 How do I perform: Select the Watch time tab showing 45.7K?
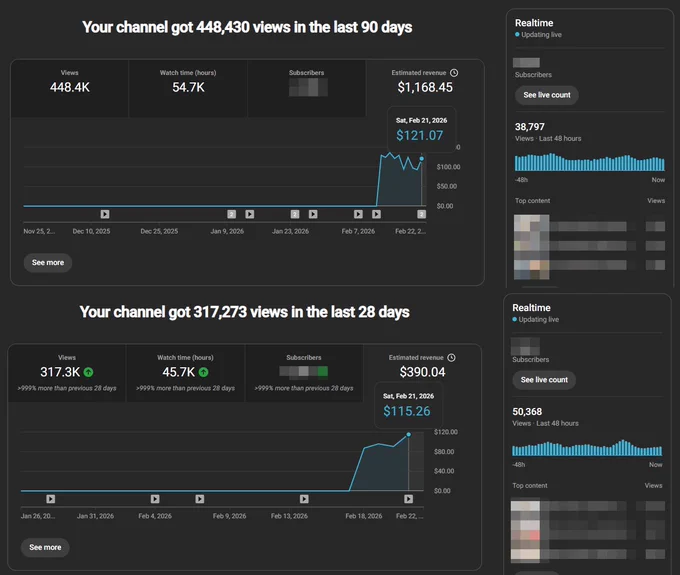click(185, 373)
